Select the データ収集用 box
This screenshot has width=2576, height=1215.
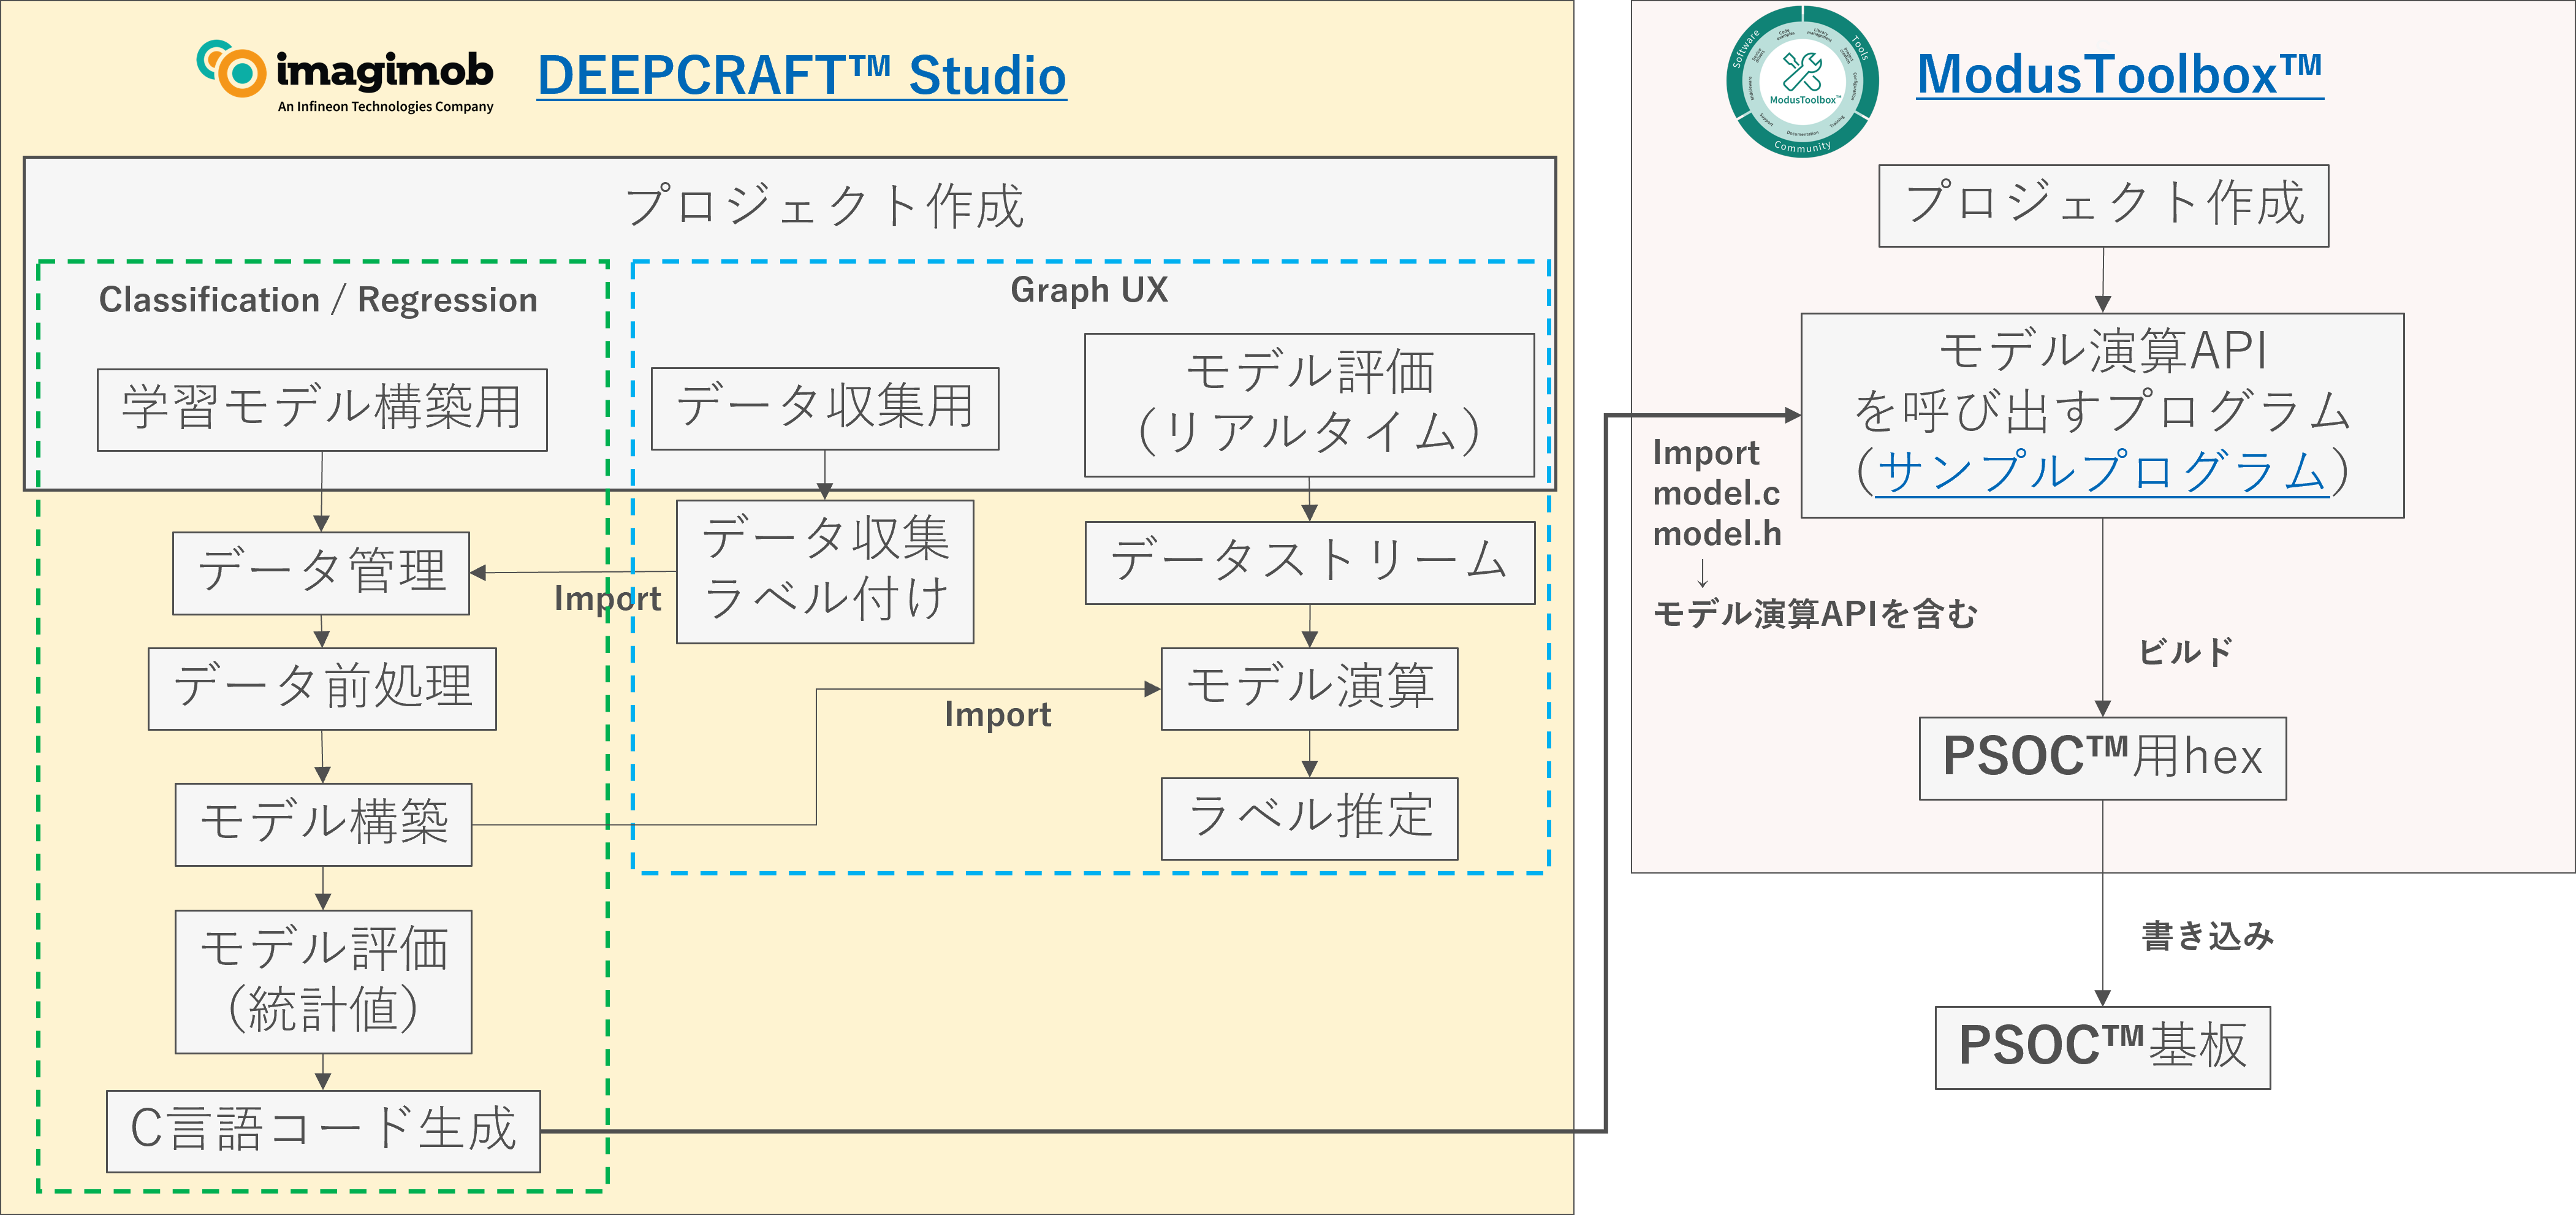click(x=825, y=408)
